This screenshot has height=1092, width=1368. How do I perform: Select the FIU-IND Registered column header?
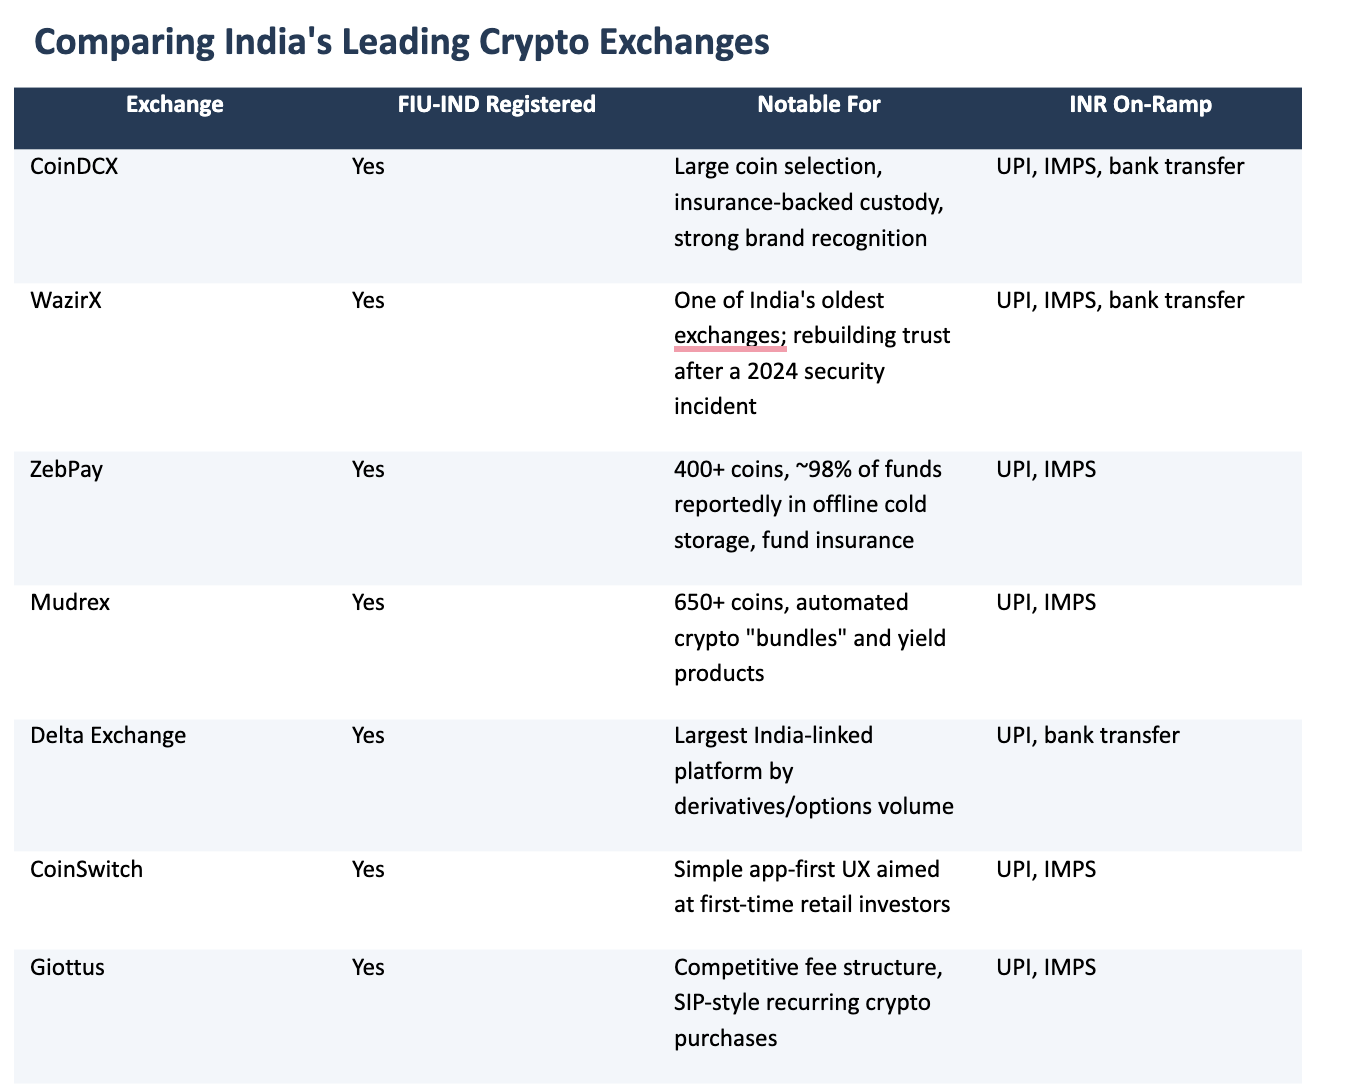point(497,104)
